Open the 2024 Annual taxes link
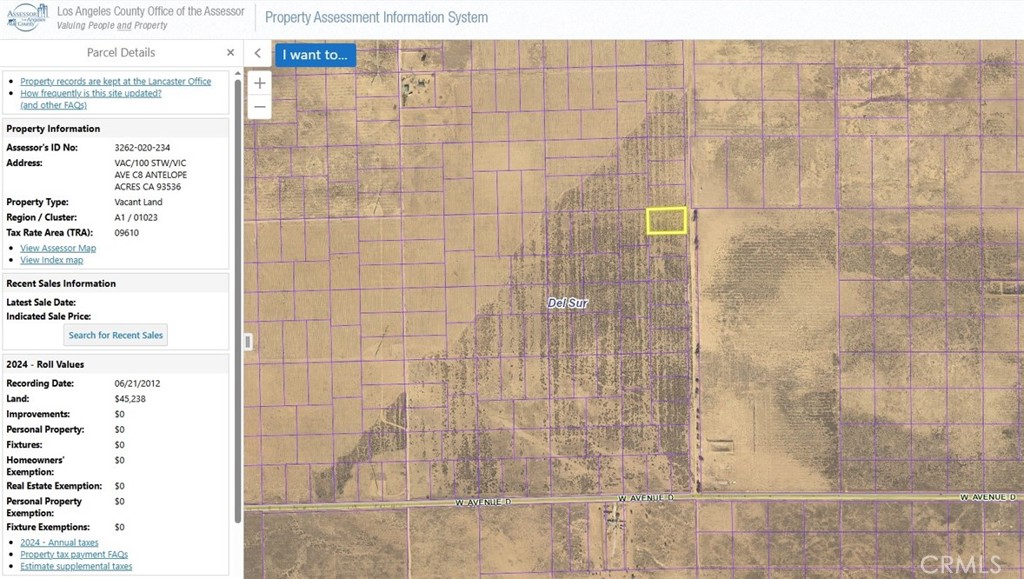Viewport: 1024px width, 579px height. pos(59,542)
